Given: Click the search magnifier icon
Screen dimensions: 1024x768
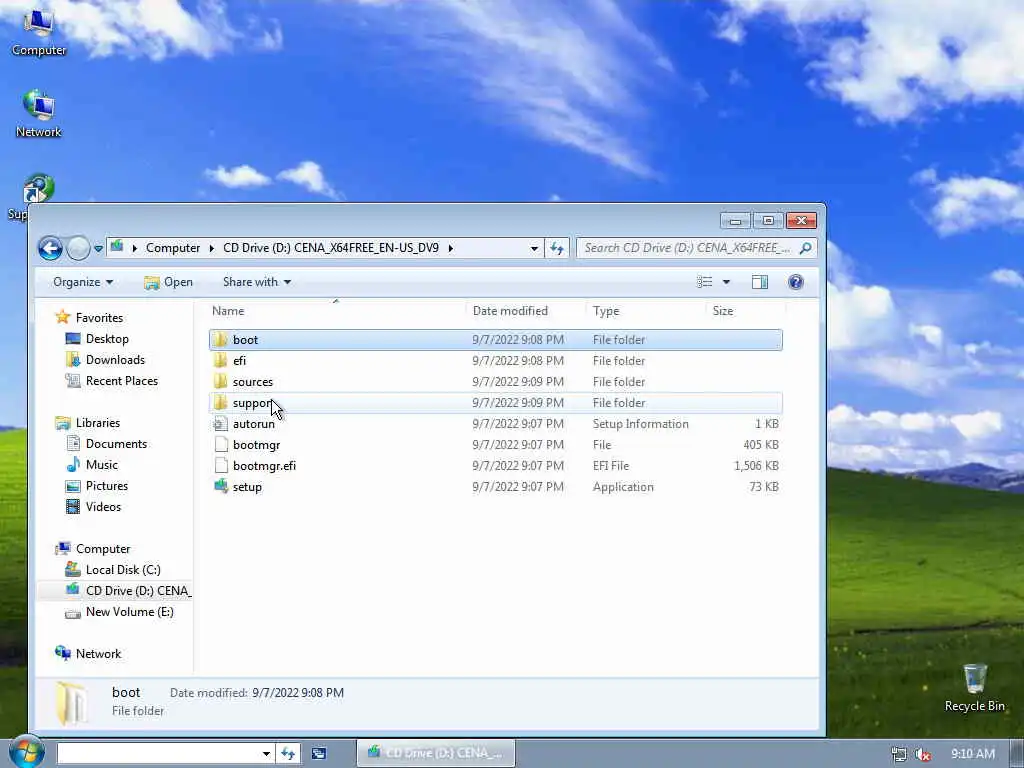Looking at the screenshot, I should point(806,248).
